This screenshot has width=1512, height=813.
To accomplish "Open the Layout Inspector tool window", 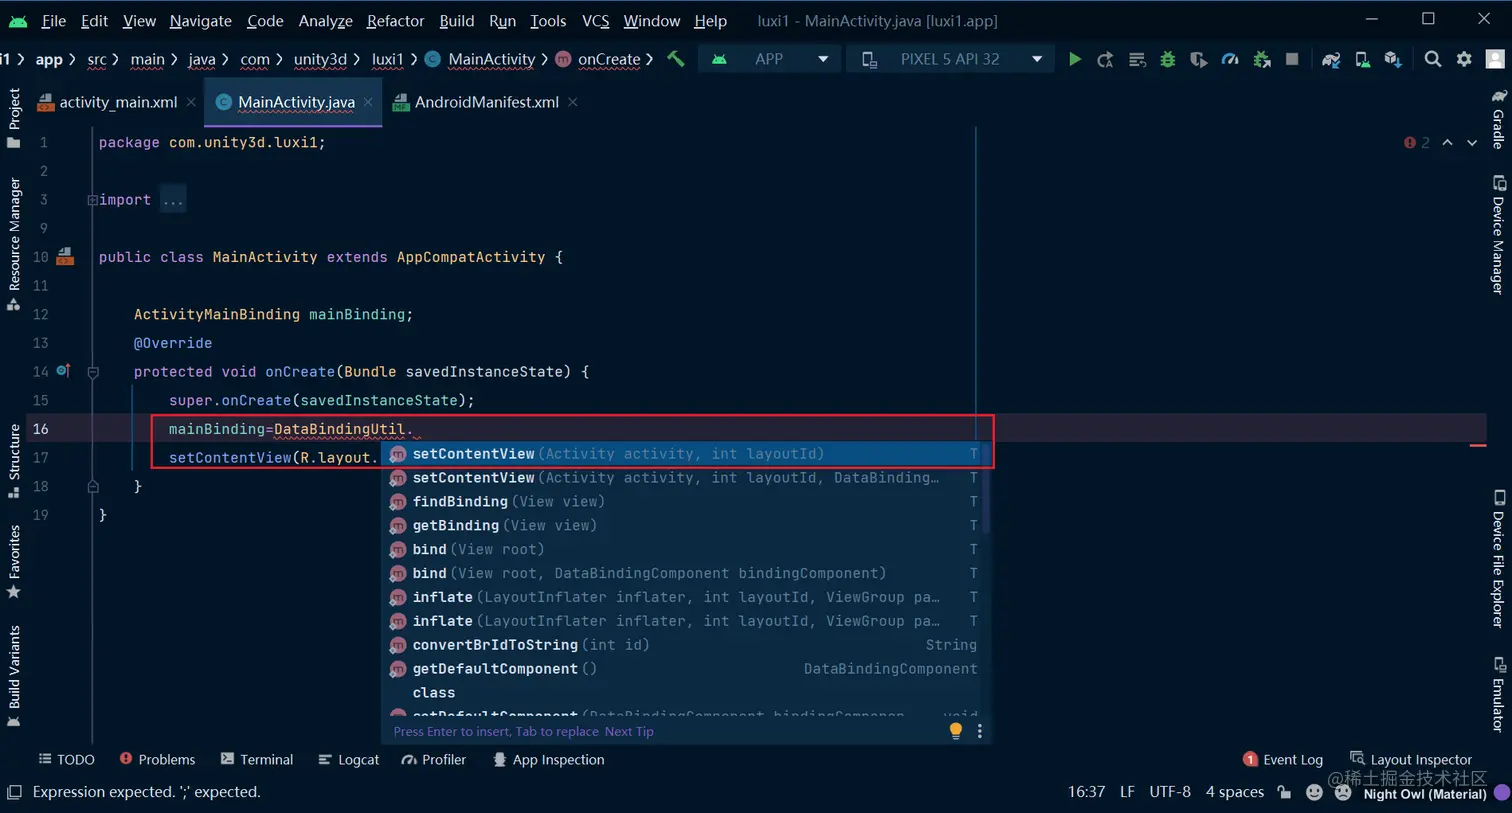I will tap(1411, 759).
